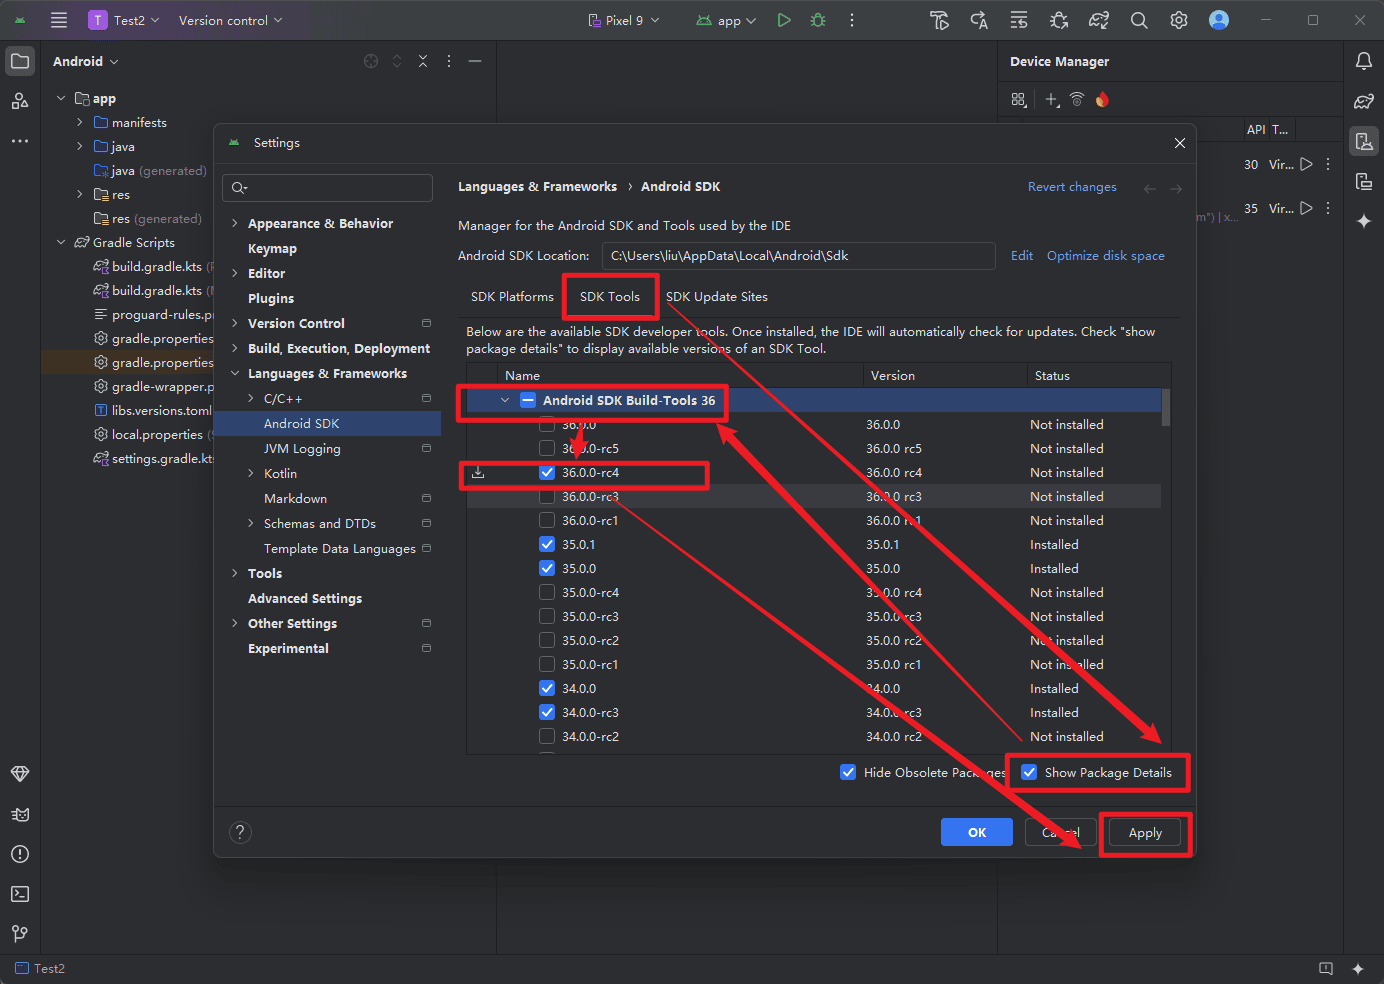Open IDE settings gear icon

1179,20
